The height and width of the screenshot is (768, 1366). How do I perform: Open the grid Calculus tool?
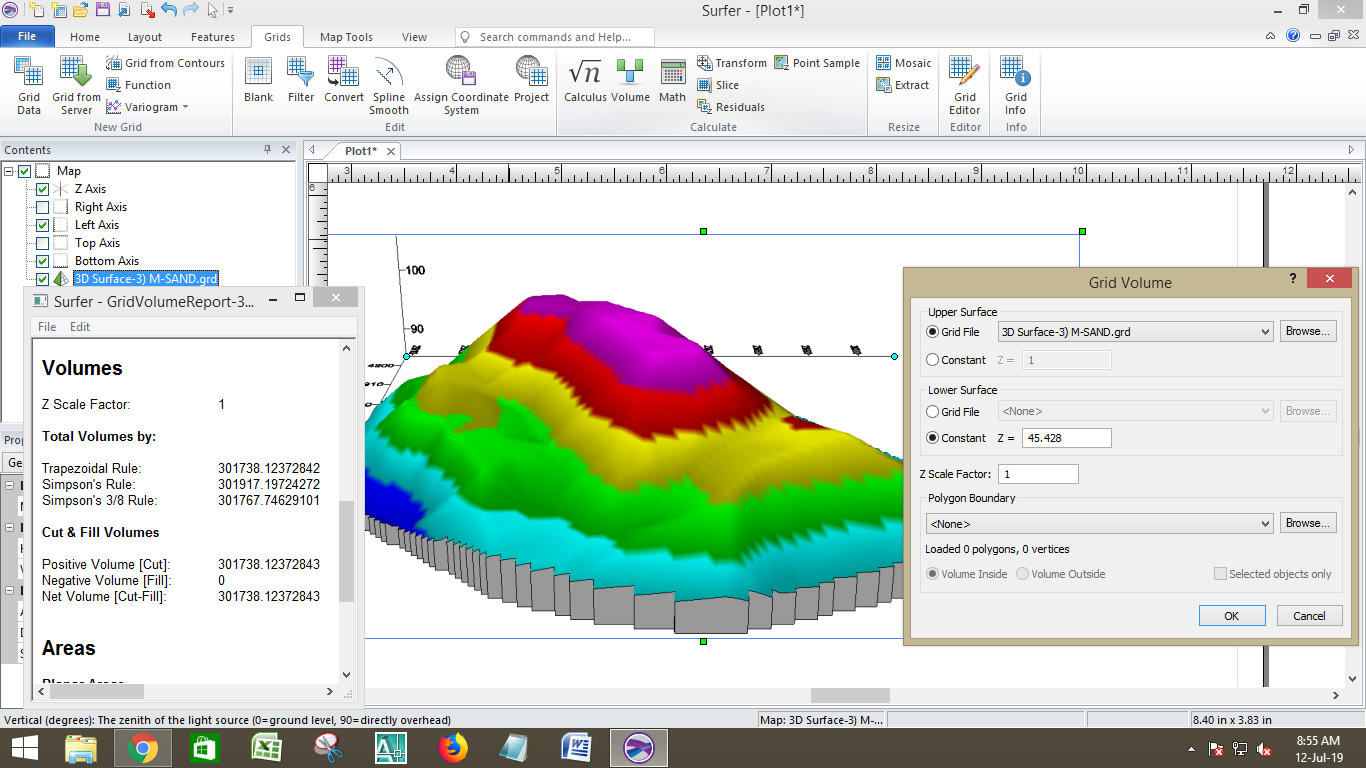[585, 80]
